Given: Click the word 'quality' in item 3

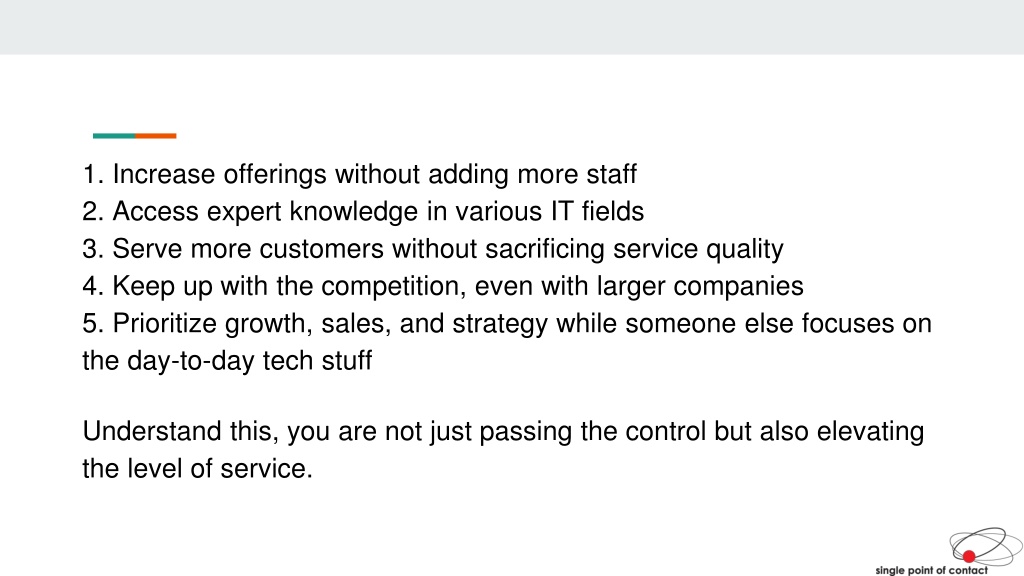Looking at the screenshot, I should click(744, 249).
